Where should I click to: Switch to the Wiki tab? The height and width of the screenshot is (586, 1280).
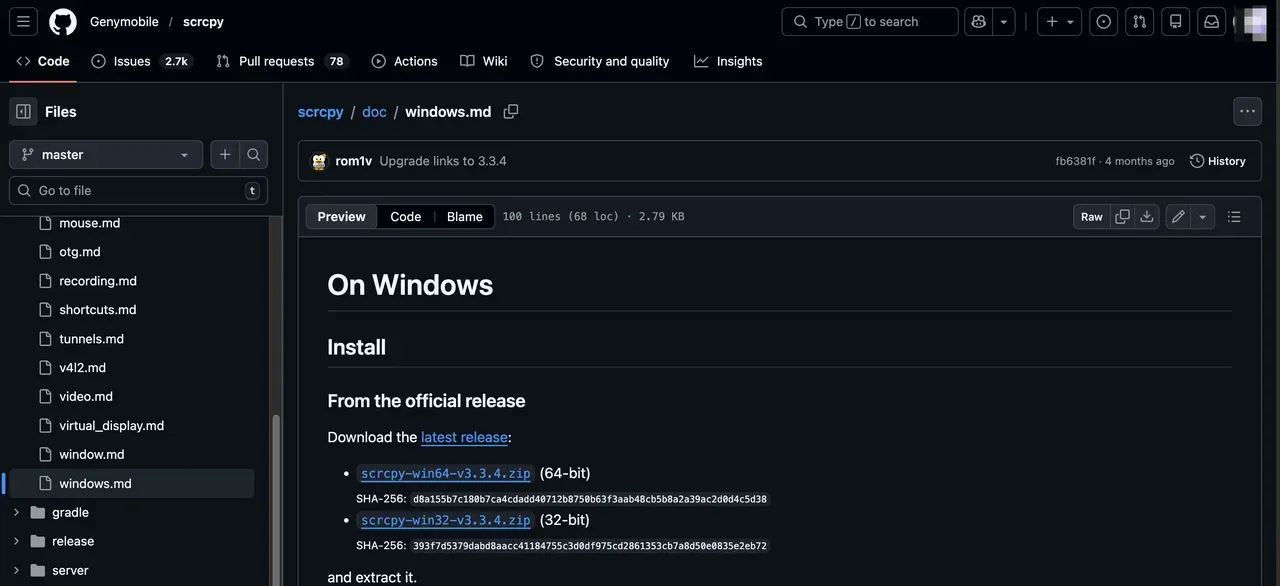[484, 61]
